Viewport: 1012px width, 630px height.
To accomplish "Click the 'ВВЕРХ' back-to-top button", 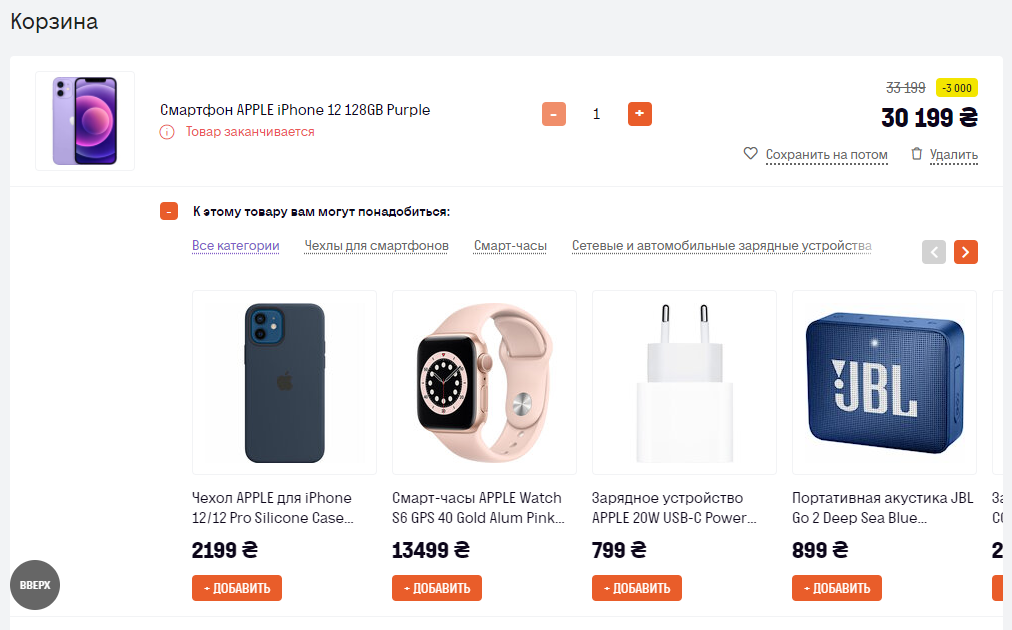I will click(x=35, y=585).
